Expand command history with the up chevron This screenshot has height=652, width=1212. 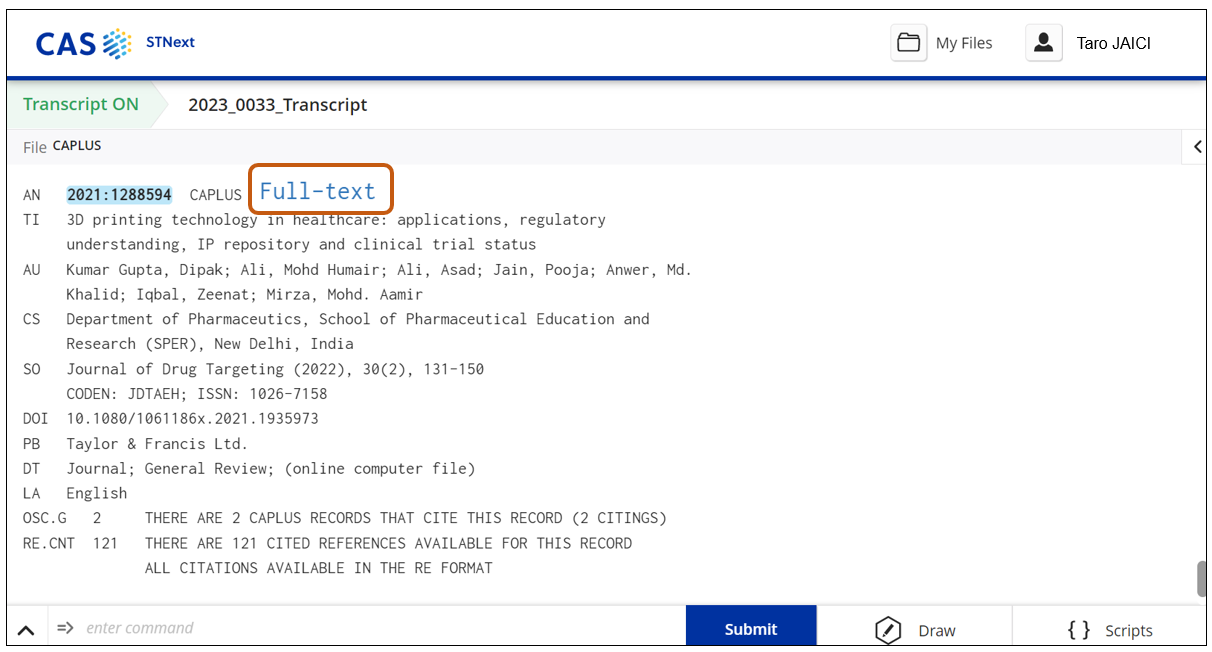(26, 630)
